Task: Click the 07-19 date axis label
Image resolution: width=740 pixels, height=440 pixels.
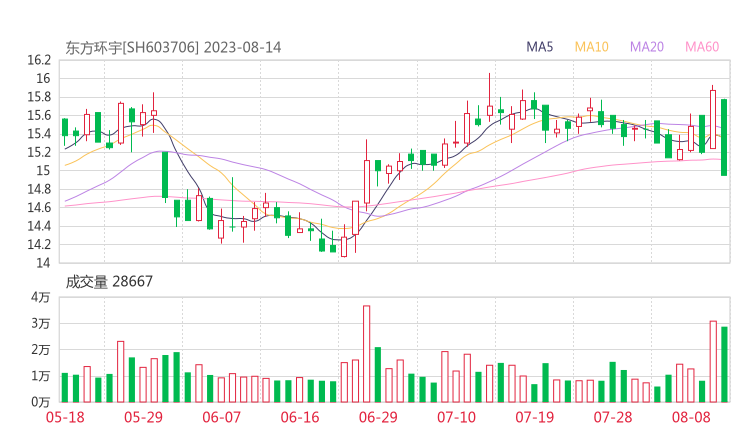Action: [535, 417]
